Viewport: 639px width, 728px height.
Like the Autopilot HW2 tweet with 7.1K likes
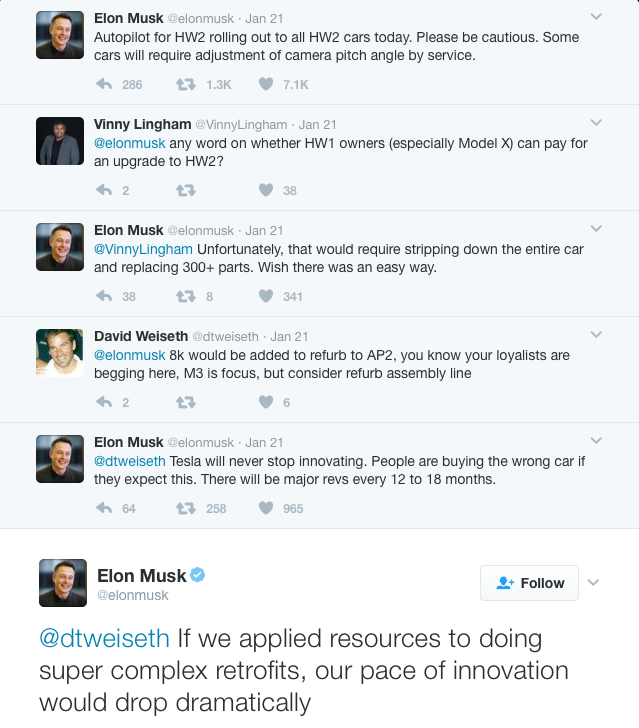click(x=266, y=85)
